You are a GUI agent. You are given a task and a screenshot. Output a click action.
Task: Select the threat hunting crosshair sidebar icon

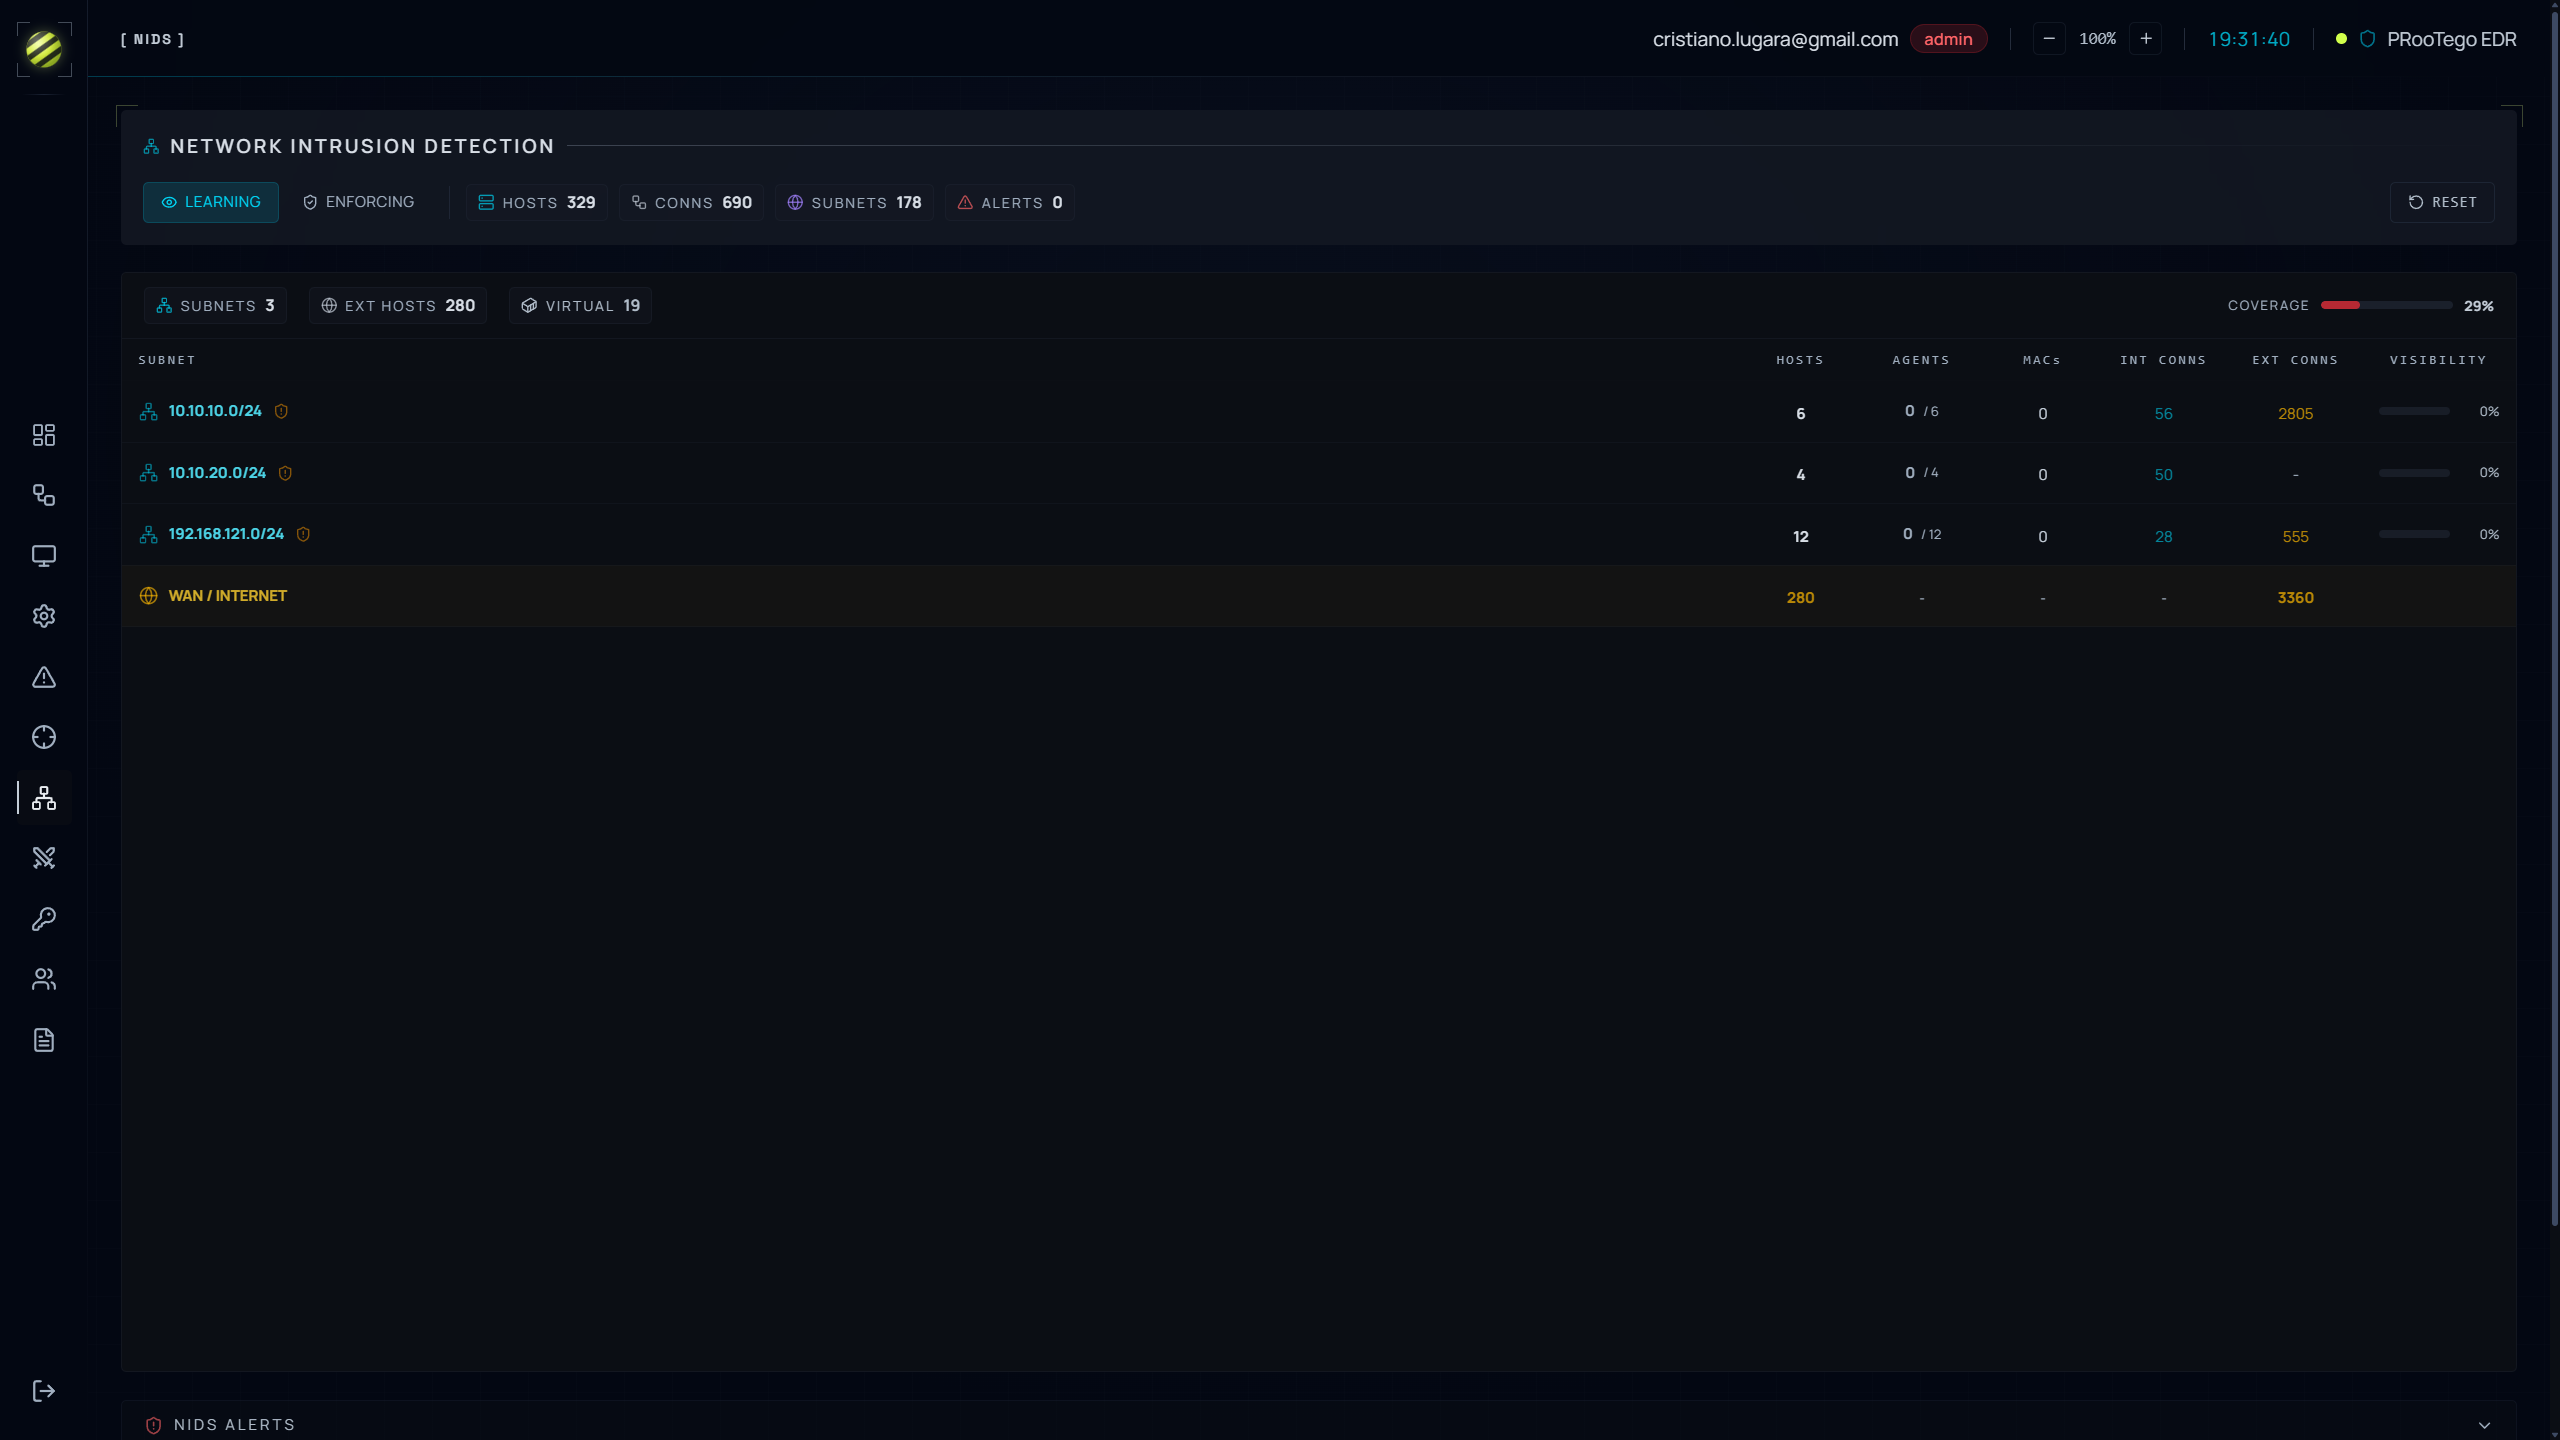tap(44, 737)
